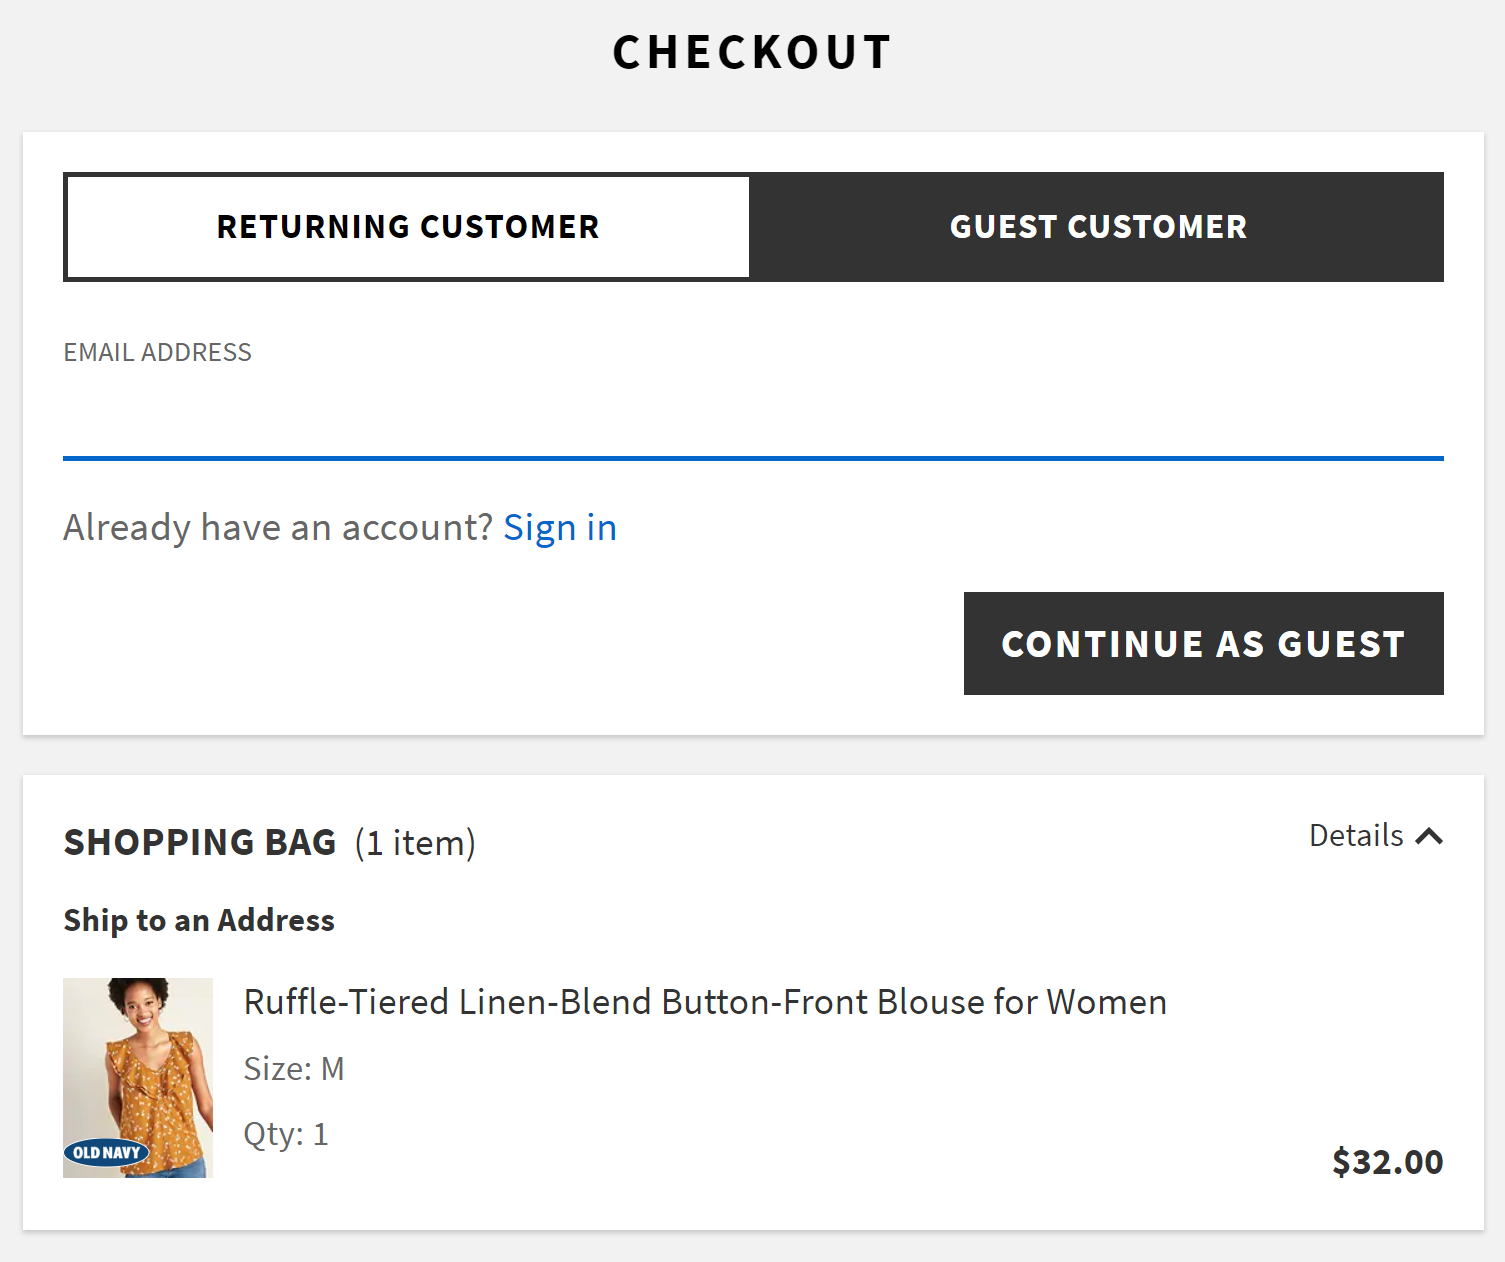Screen dimensions: 1505x1262
Task: Click the (1 item) count text
Action: [x=415, y=843]
